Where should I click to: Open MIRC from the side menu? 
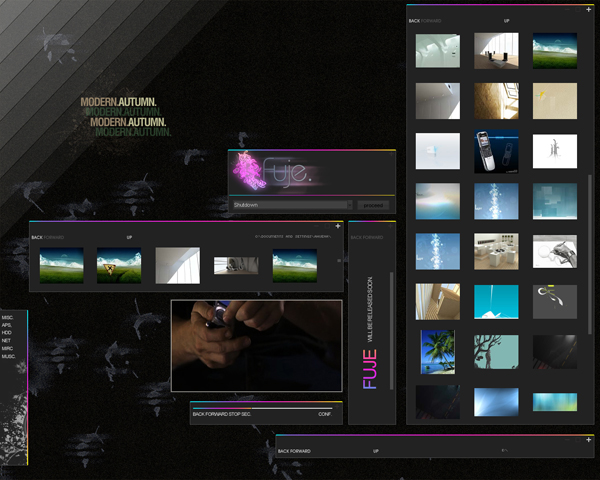click(7, 348)
